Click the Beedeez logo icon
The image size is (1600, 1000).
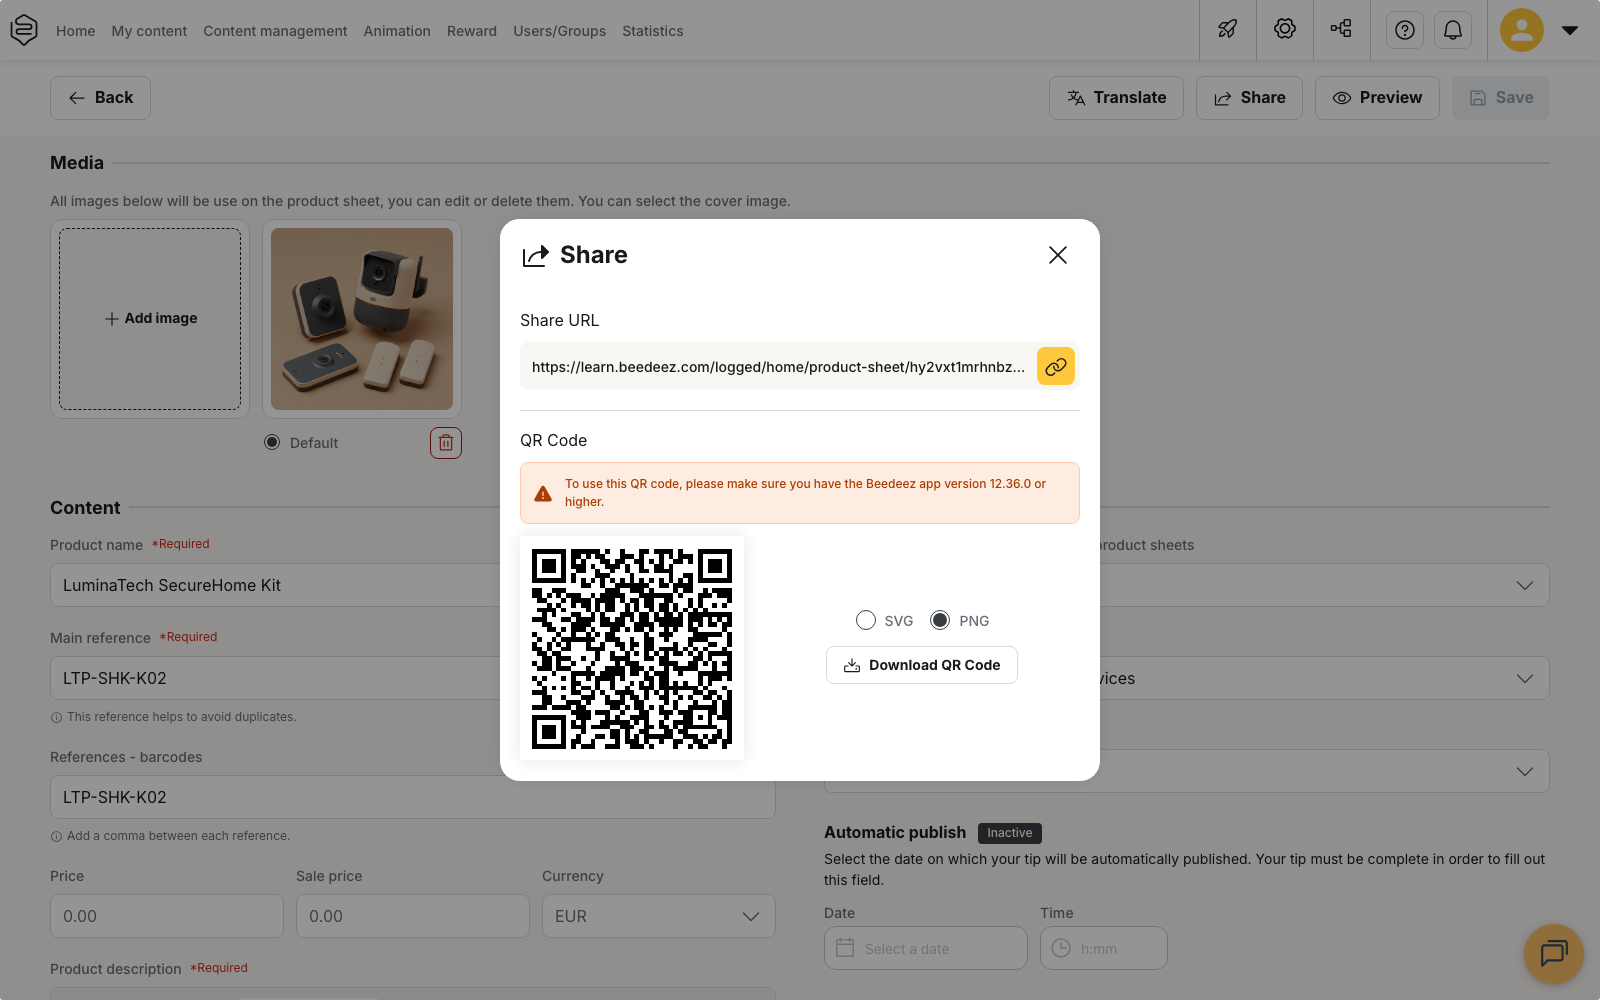pos(24,30)
